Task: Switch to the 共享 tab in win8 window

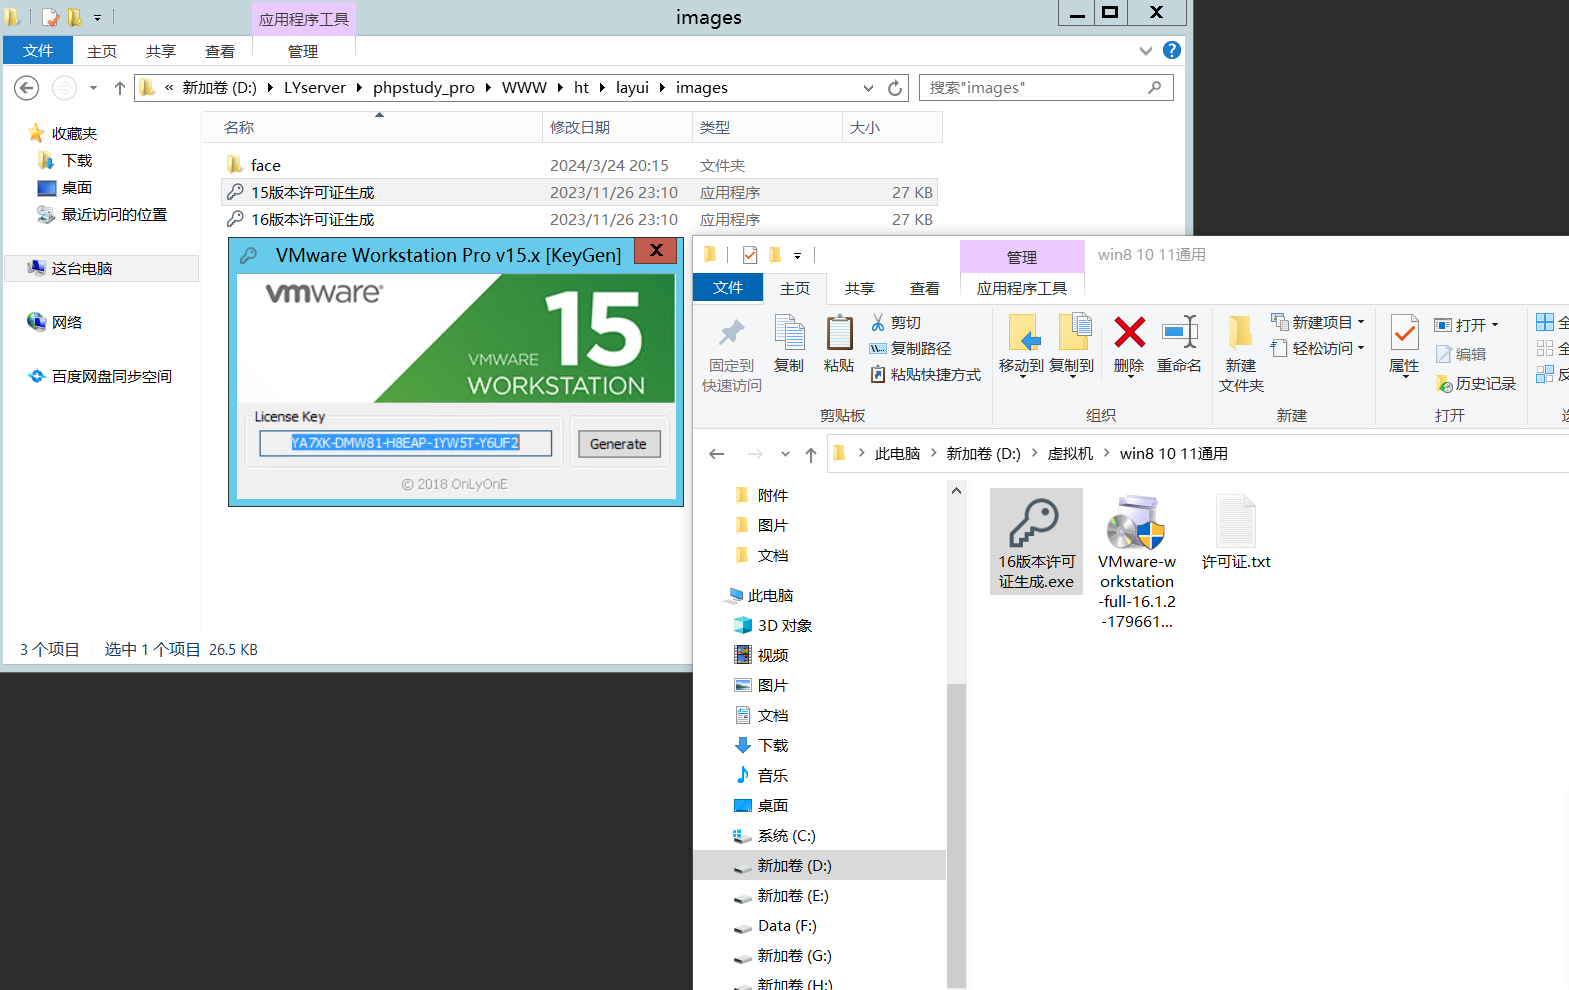Action: (x=859, y=288)
